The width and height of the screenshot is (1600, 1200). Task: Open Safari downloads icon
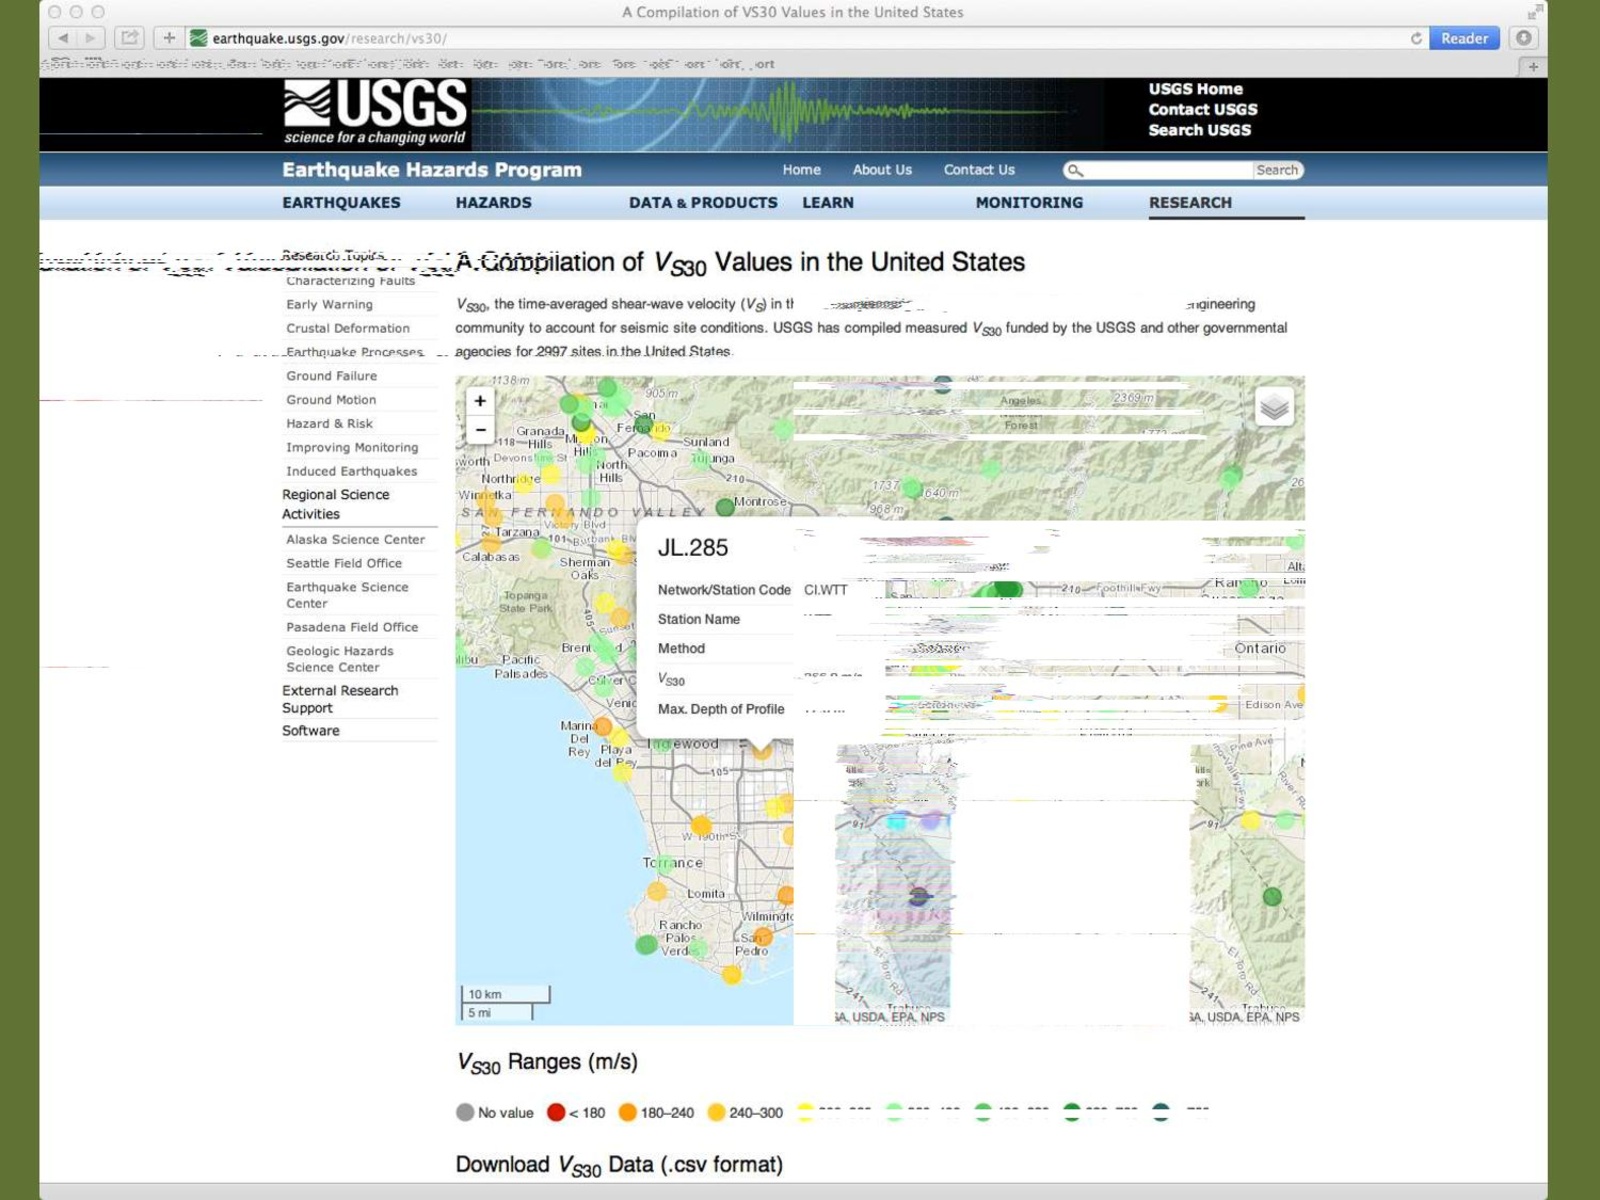(x=1523, y=38)
